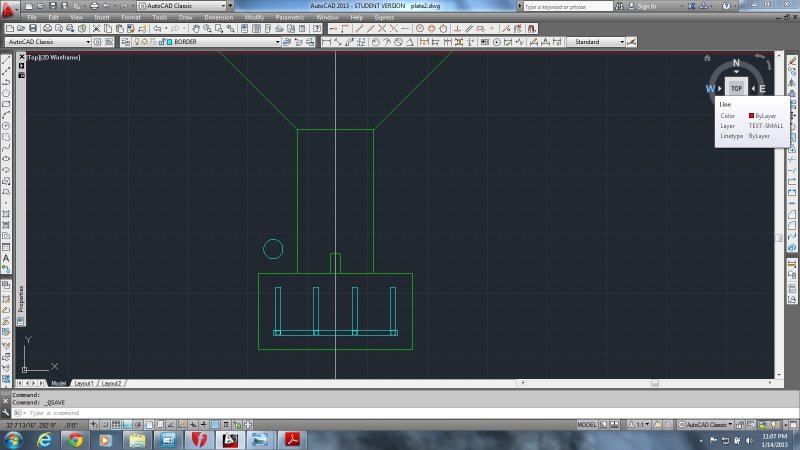Toggle Object Snap Tracking in status bar

click(x=171, y=424)
